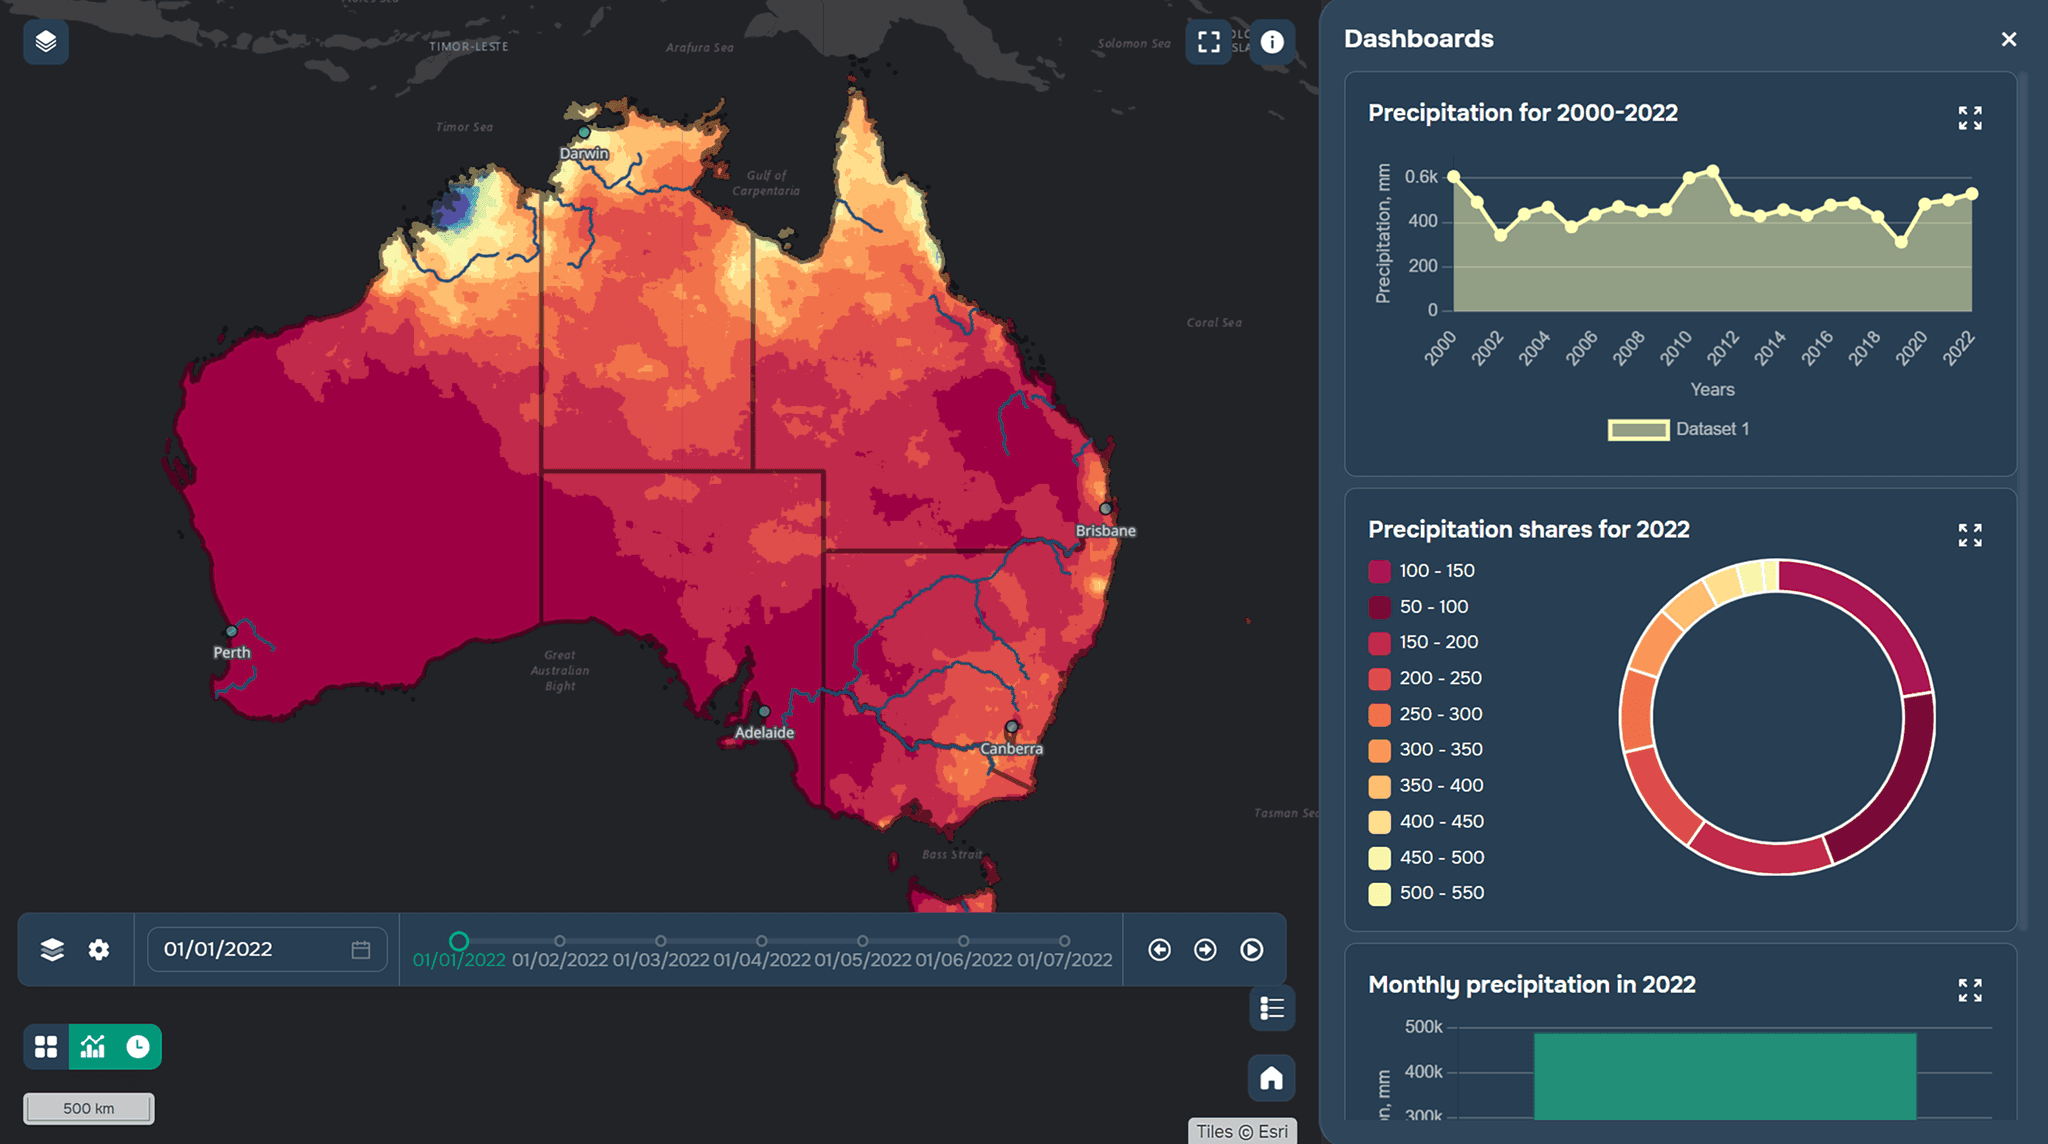Open the map info button
2048x1144 pixels.
(1272, 42)
